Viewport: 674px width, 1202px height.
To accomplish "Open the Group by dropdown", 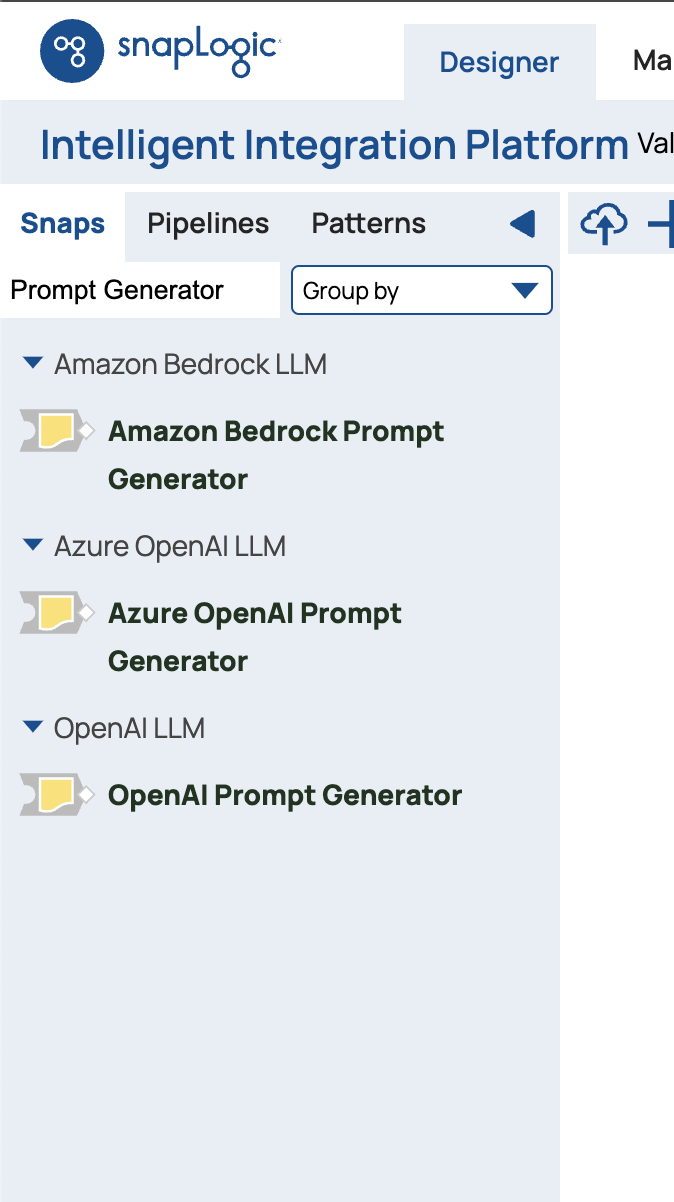I will coord(421,290).
